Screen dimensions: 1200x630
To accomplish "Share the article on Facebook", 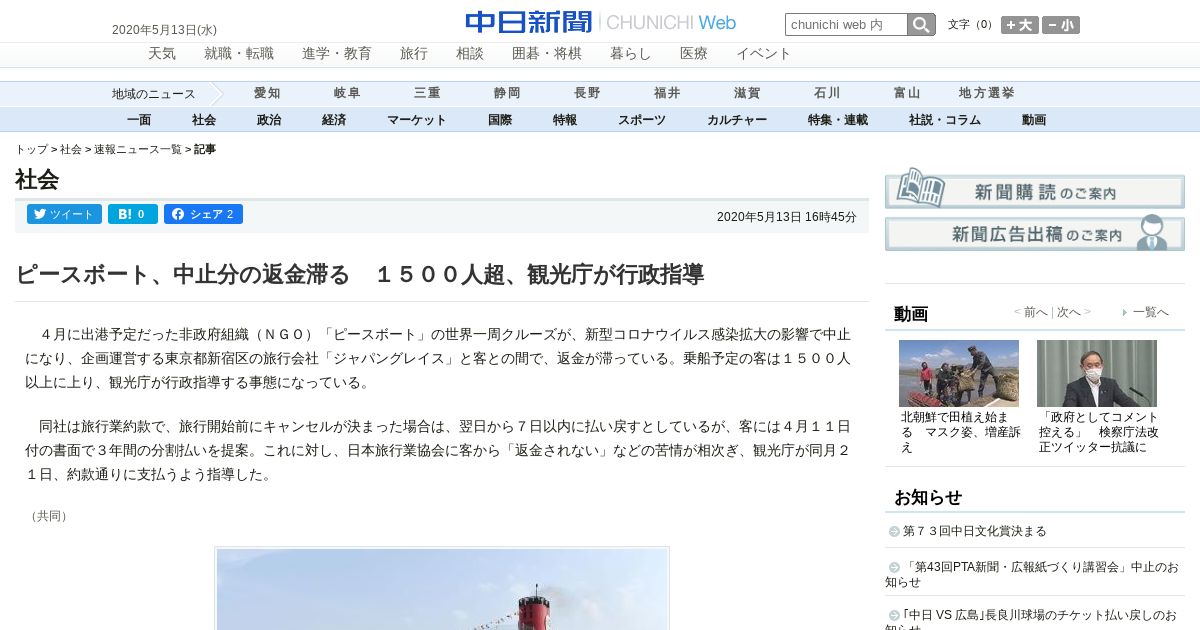I will (x=203, y=214).
